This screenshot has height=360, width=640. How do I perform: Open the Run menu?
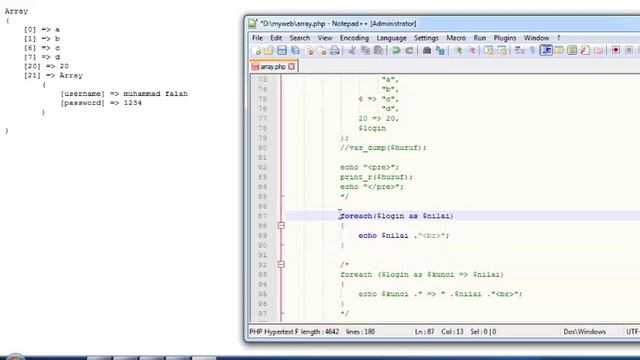pyautogui.click(x=480, y=38)
